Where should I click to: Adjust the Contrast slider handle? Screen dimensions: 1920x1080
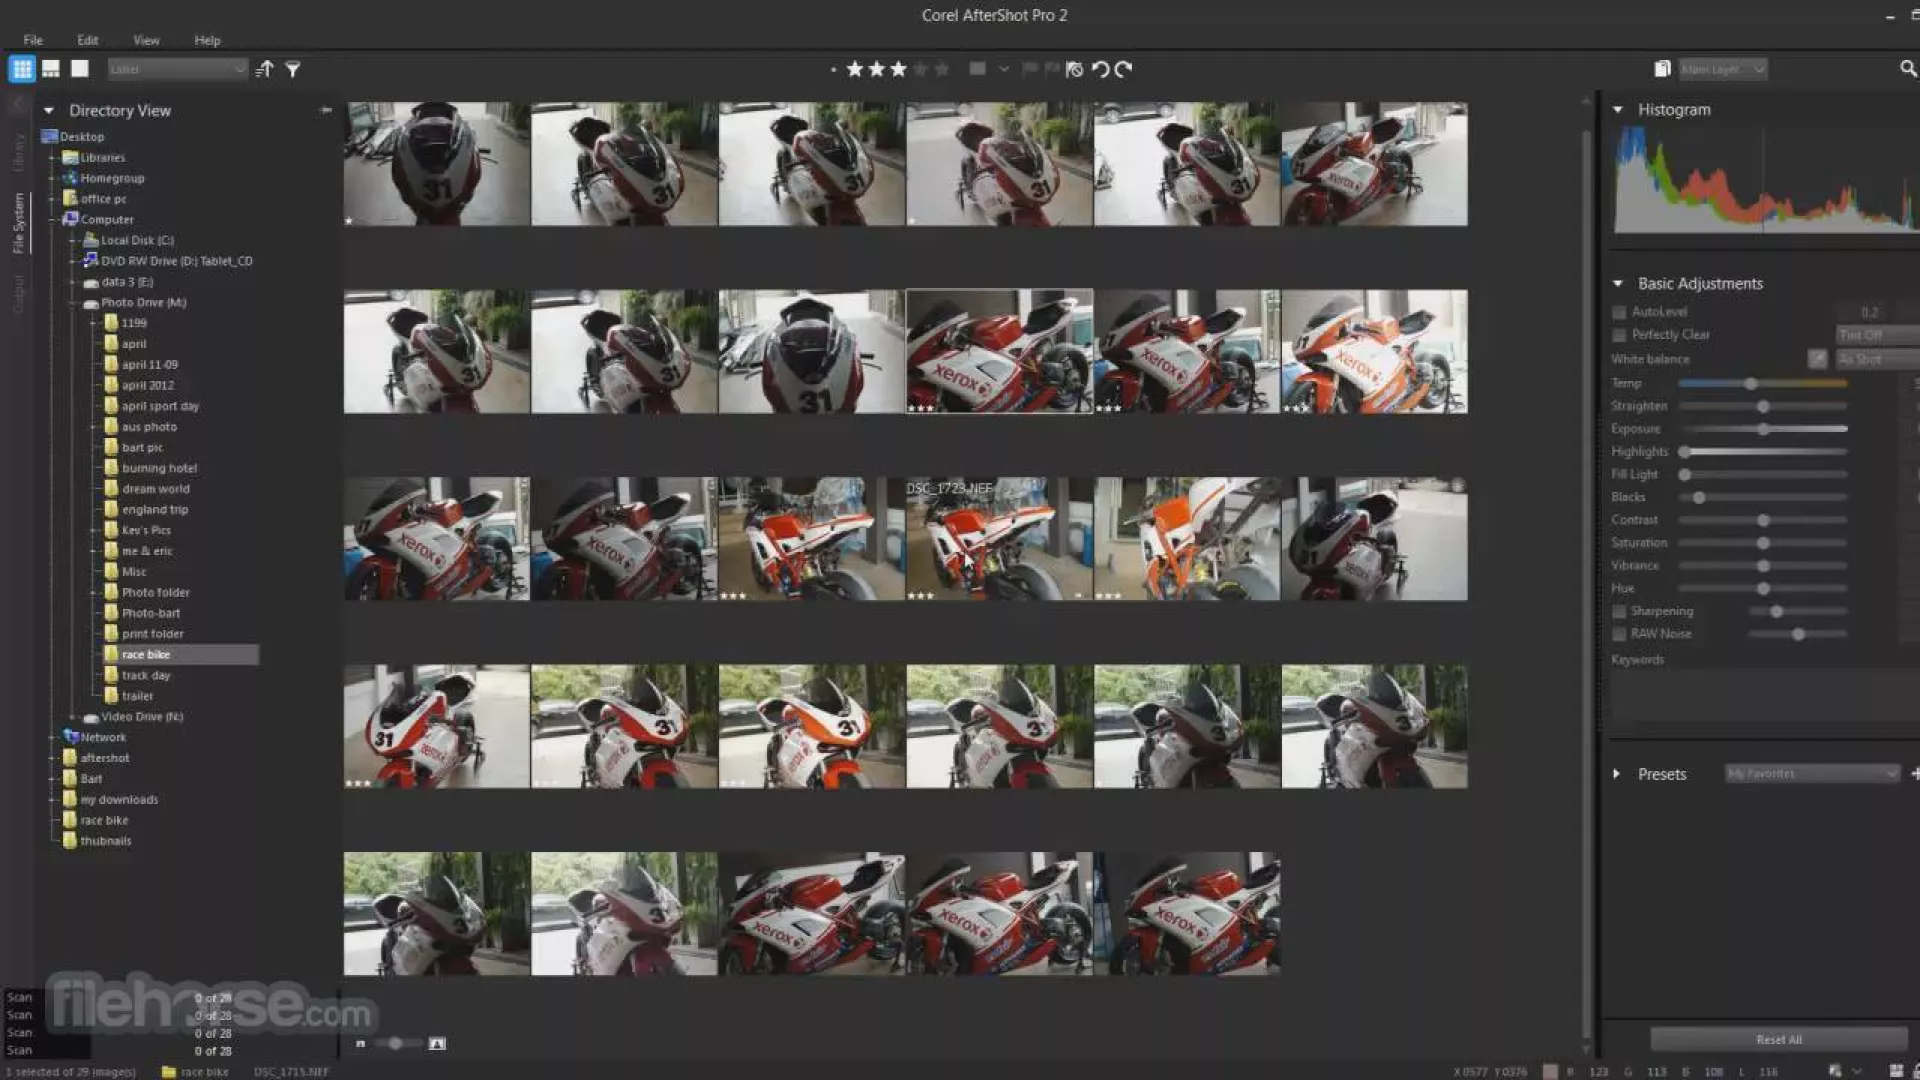click(x=1763, y=520)
